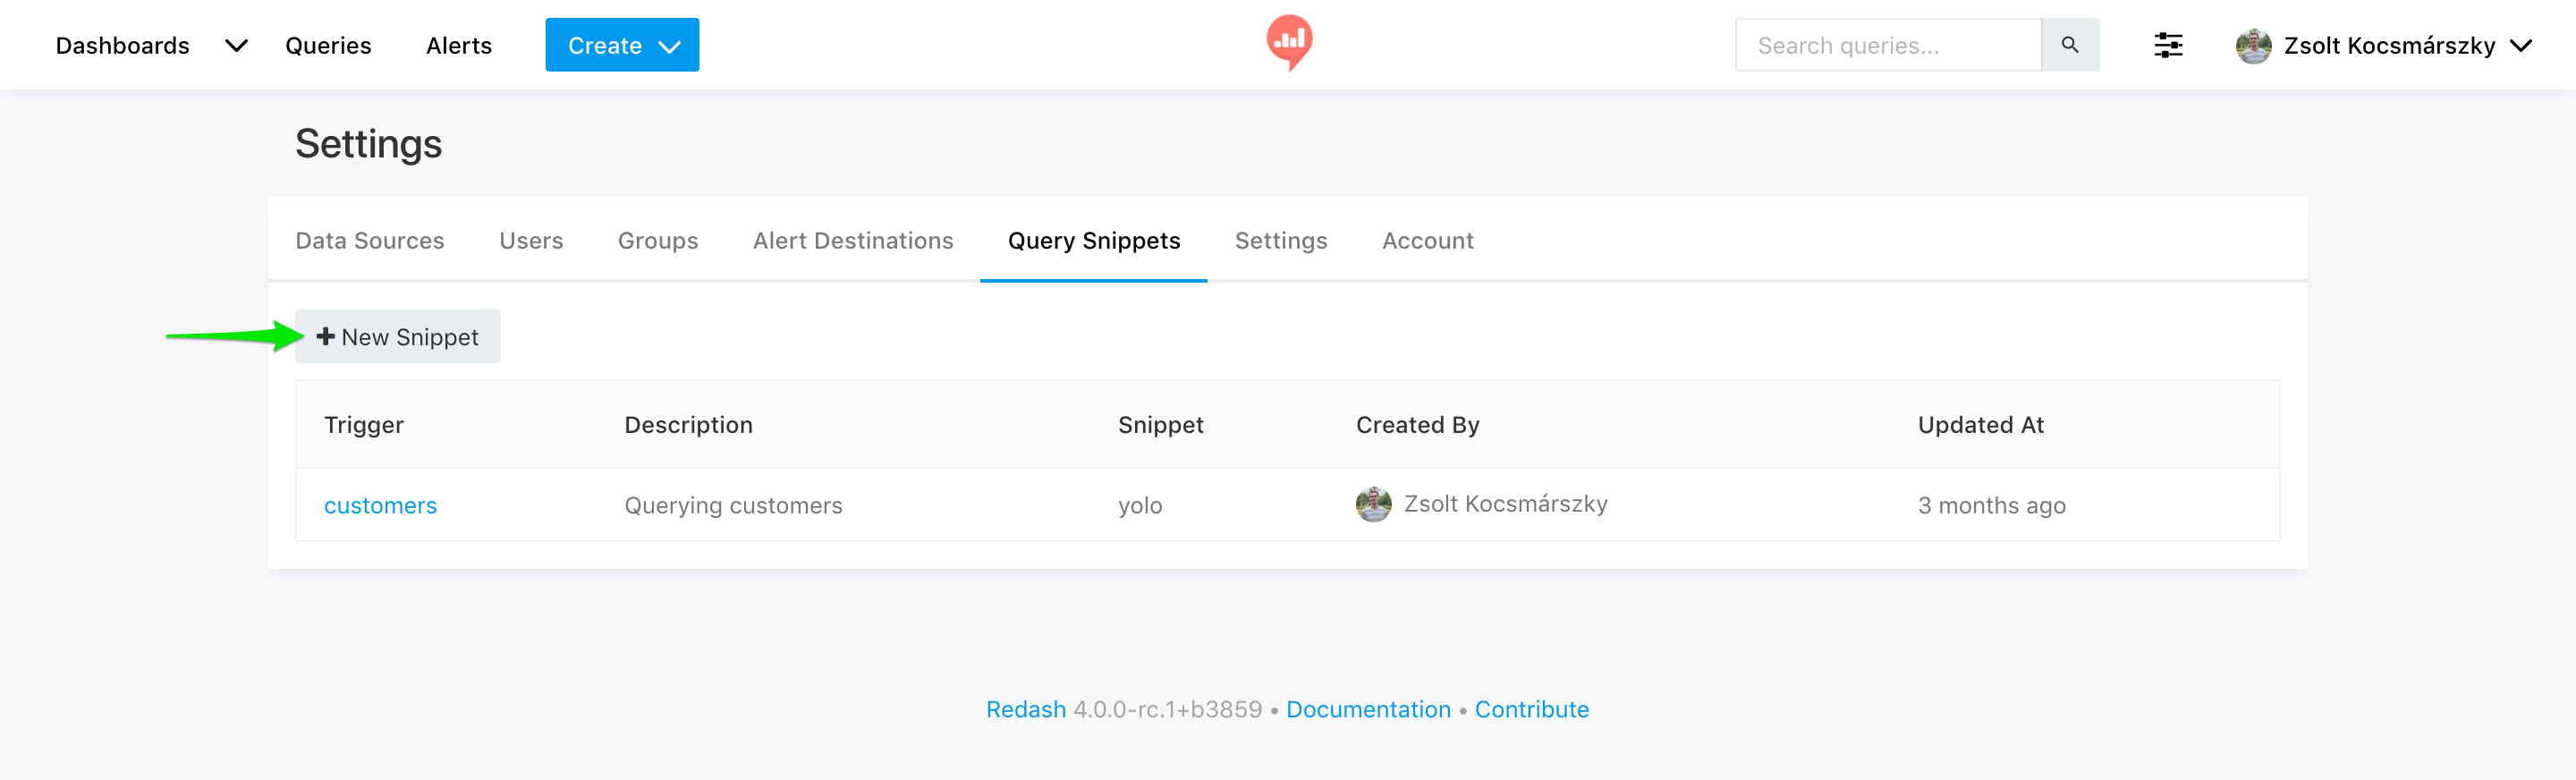Click the user avatar in top bar
The width and height of the screenshot is (2576, 780).
point(2252,46)
